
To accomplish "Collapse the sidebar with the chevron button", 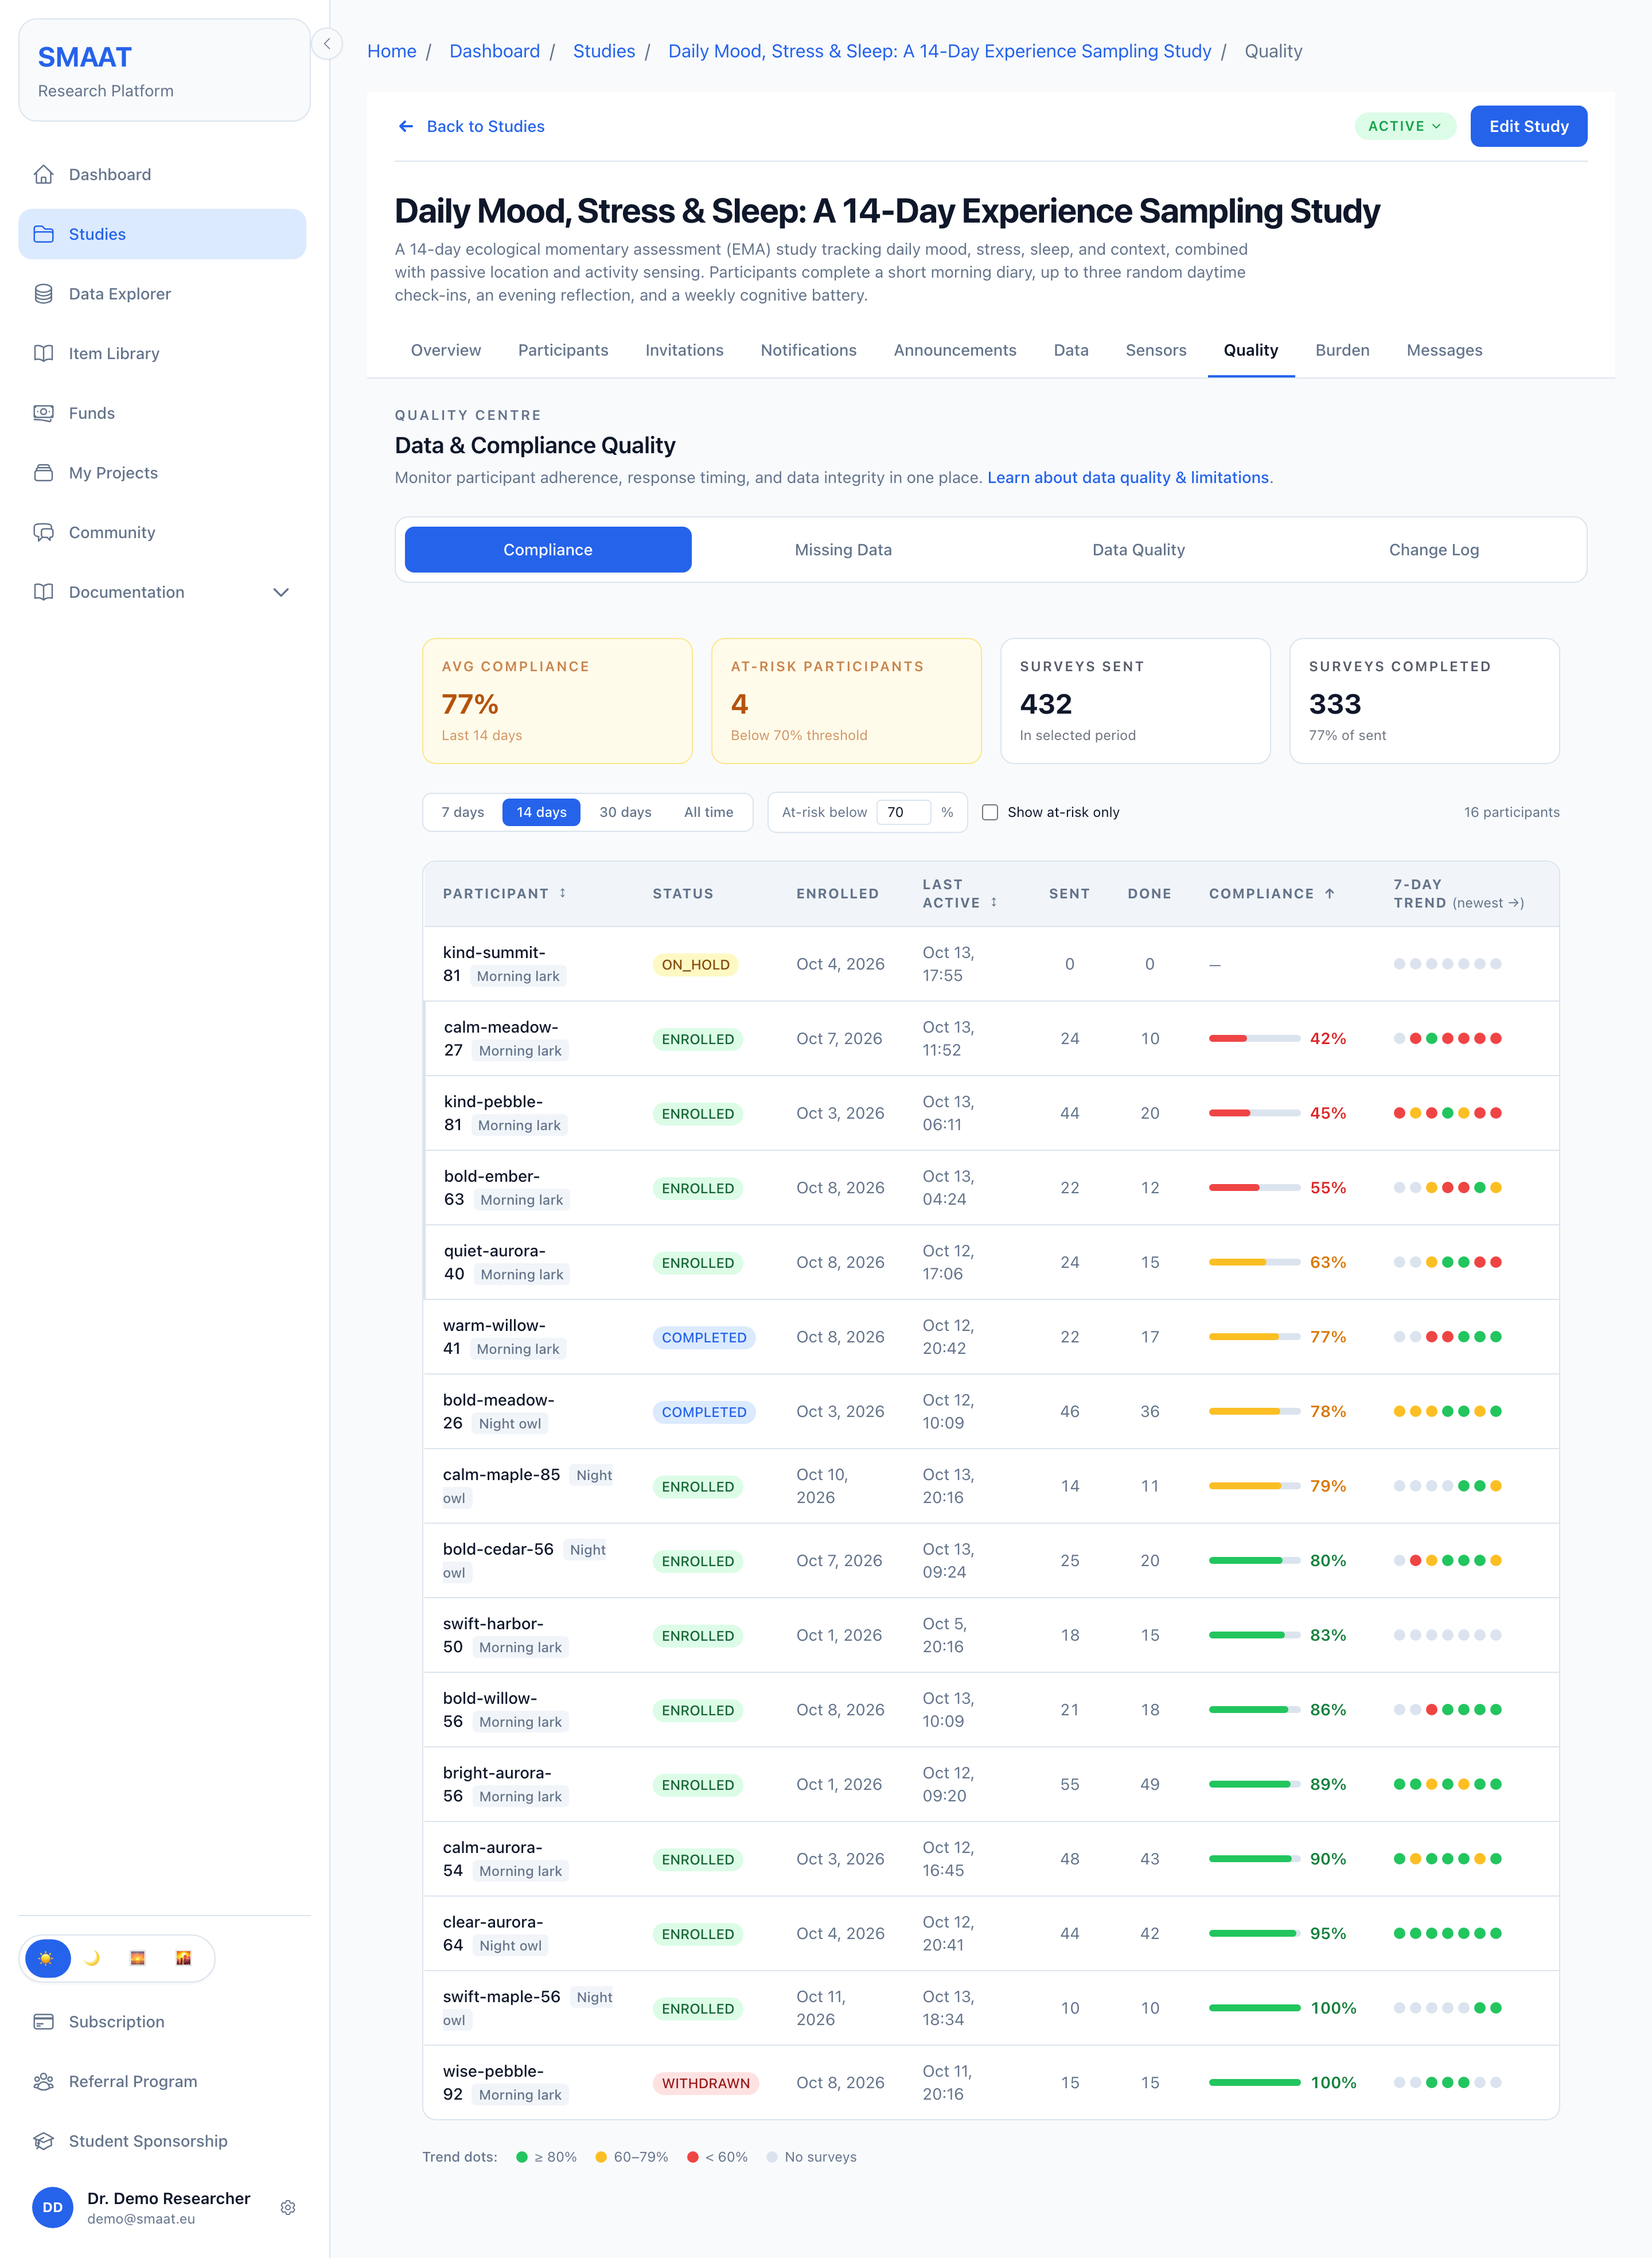I will pyautogui.click(x=327, y=44).
